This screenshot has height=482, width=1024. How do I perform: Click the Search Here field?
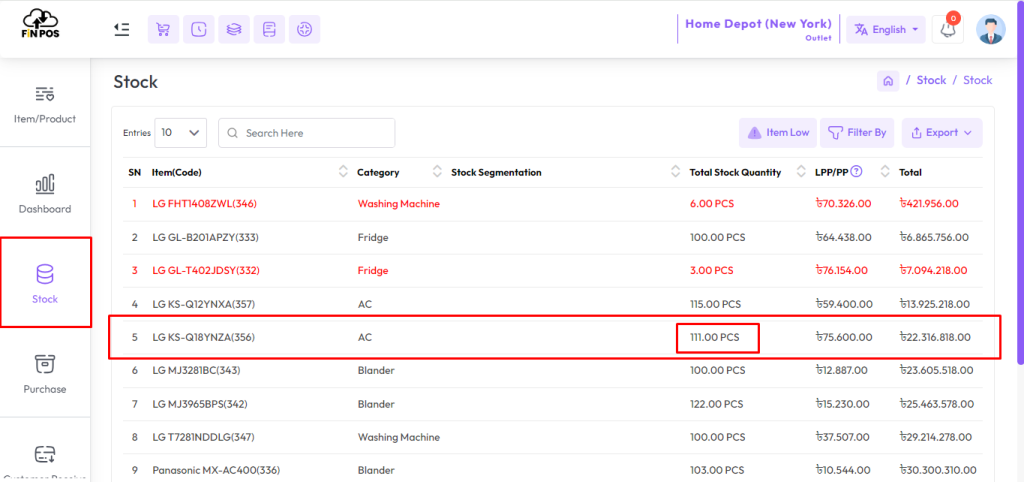[306, 133]
